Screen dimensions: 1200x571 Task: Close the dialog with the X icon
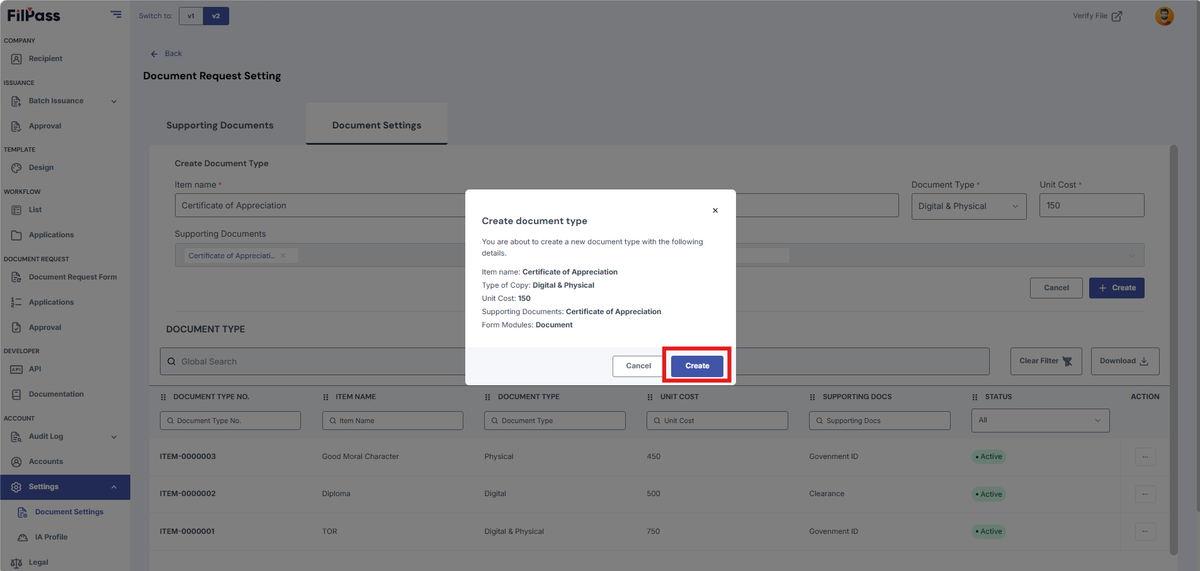715,211
